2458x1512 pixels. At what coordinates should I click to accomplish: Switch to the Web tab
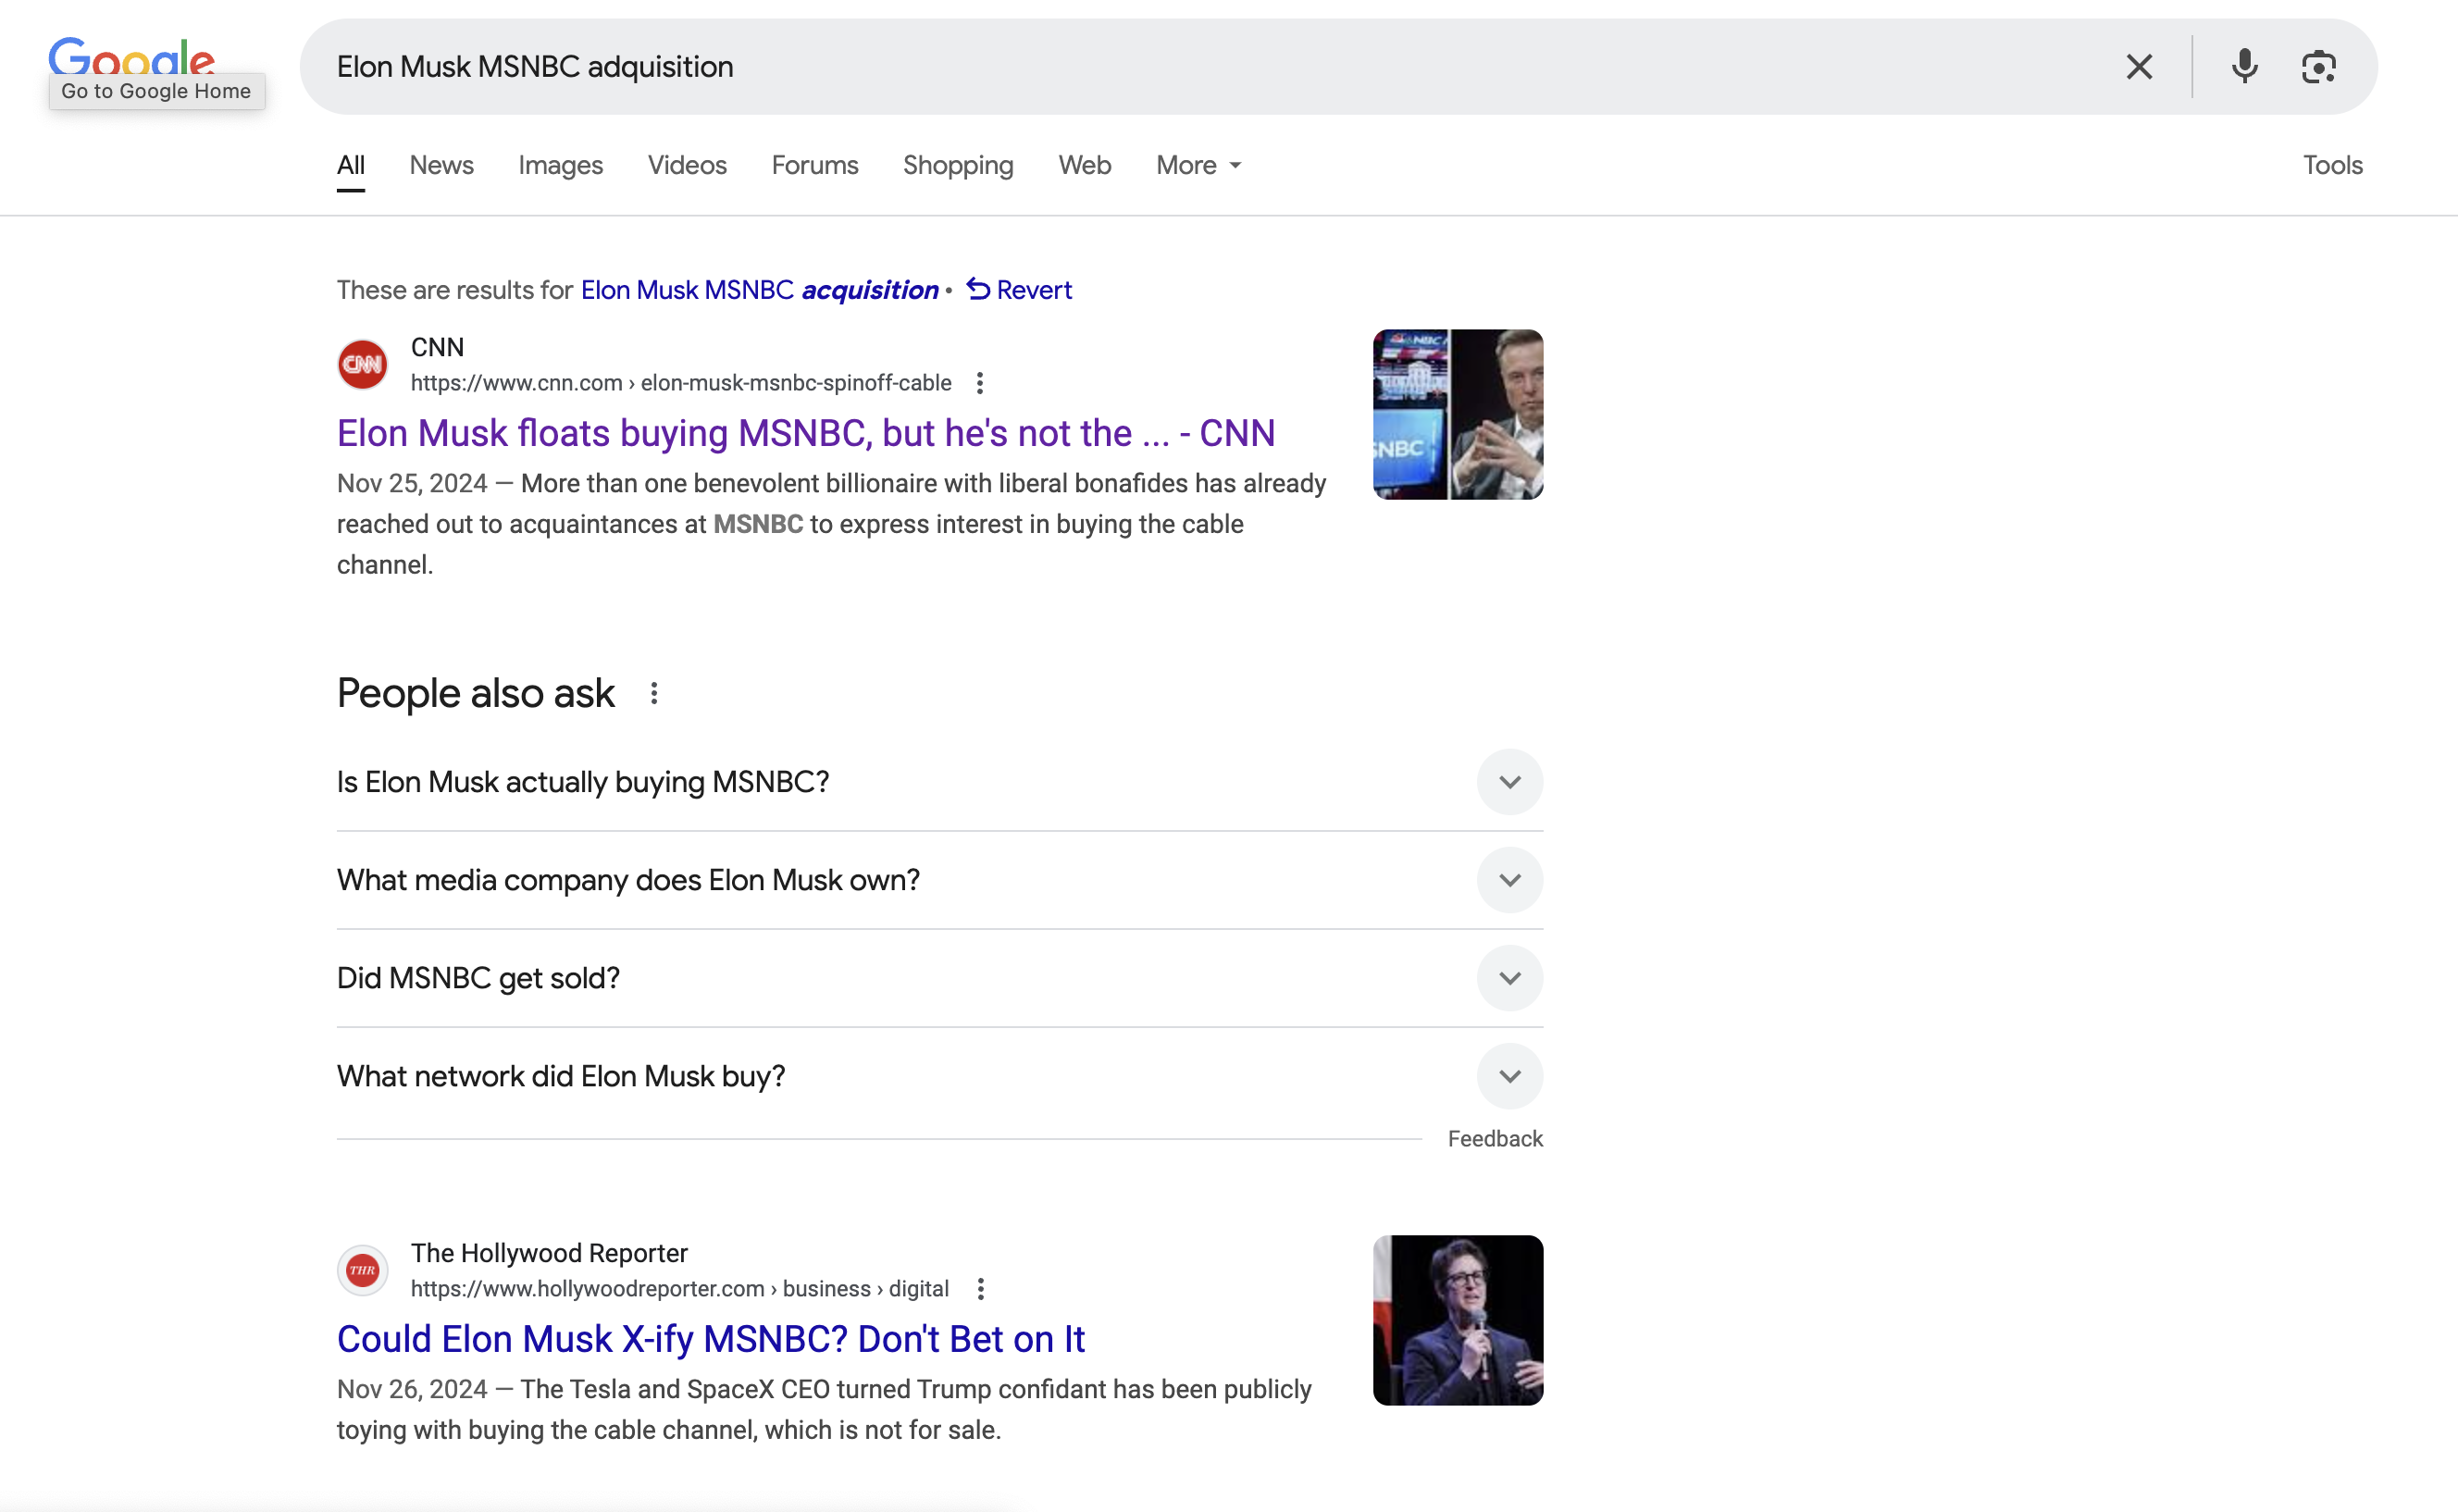click(1084, 165)
